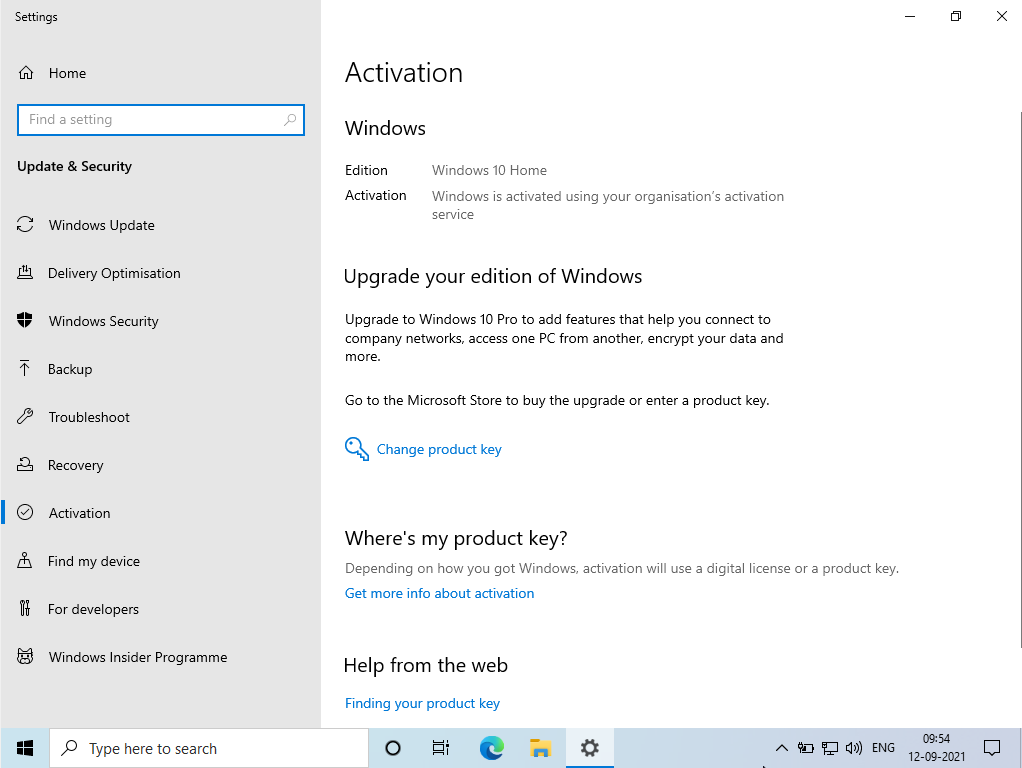Open File Explorer from taskbar
Screen dimensions: 1022x768
click(540, 748)
